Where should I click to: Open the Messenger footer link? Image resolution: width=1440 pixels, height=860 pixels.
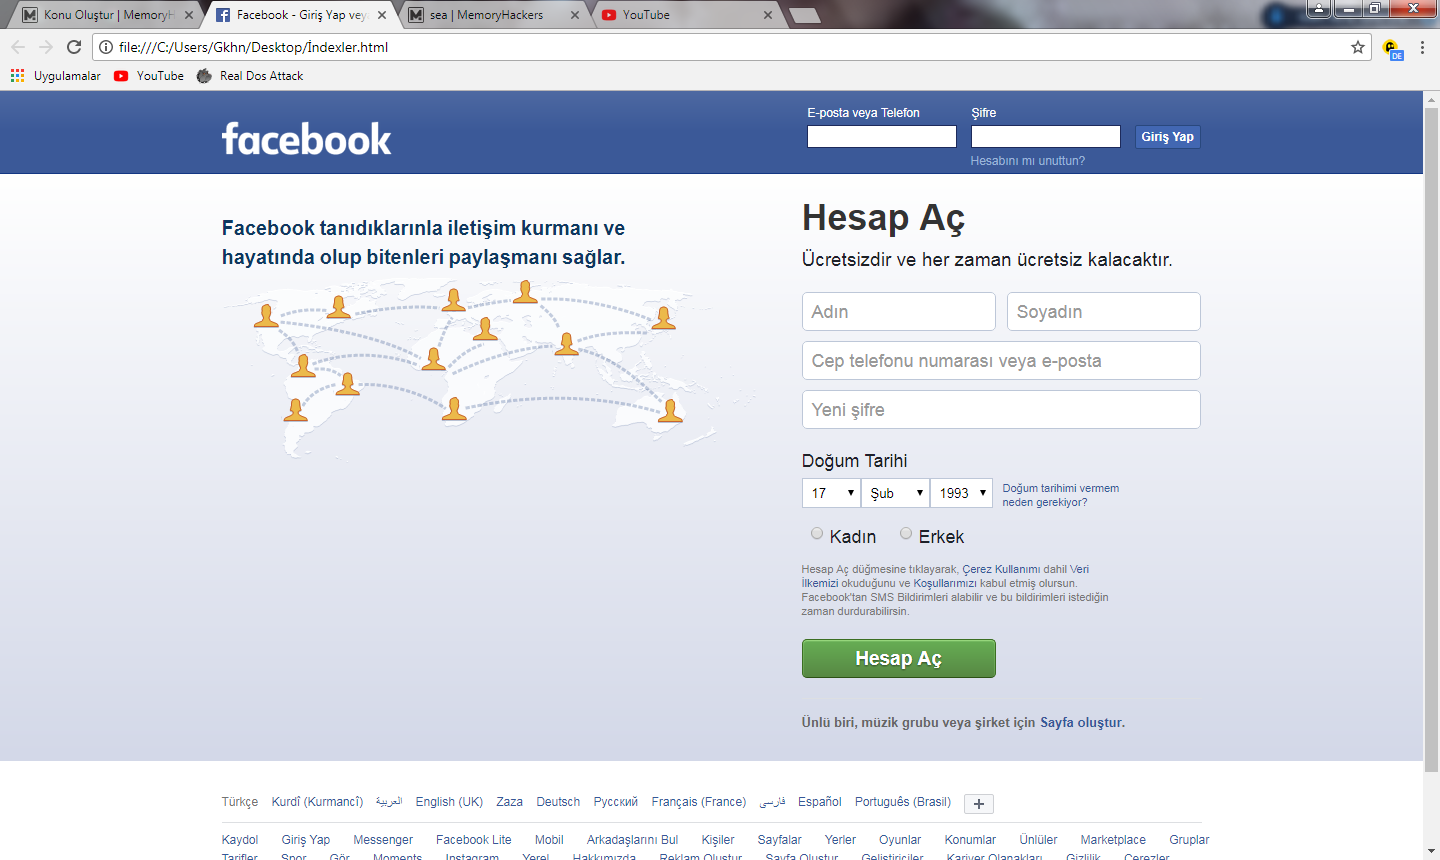pos(383,840)
